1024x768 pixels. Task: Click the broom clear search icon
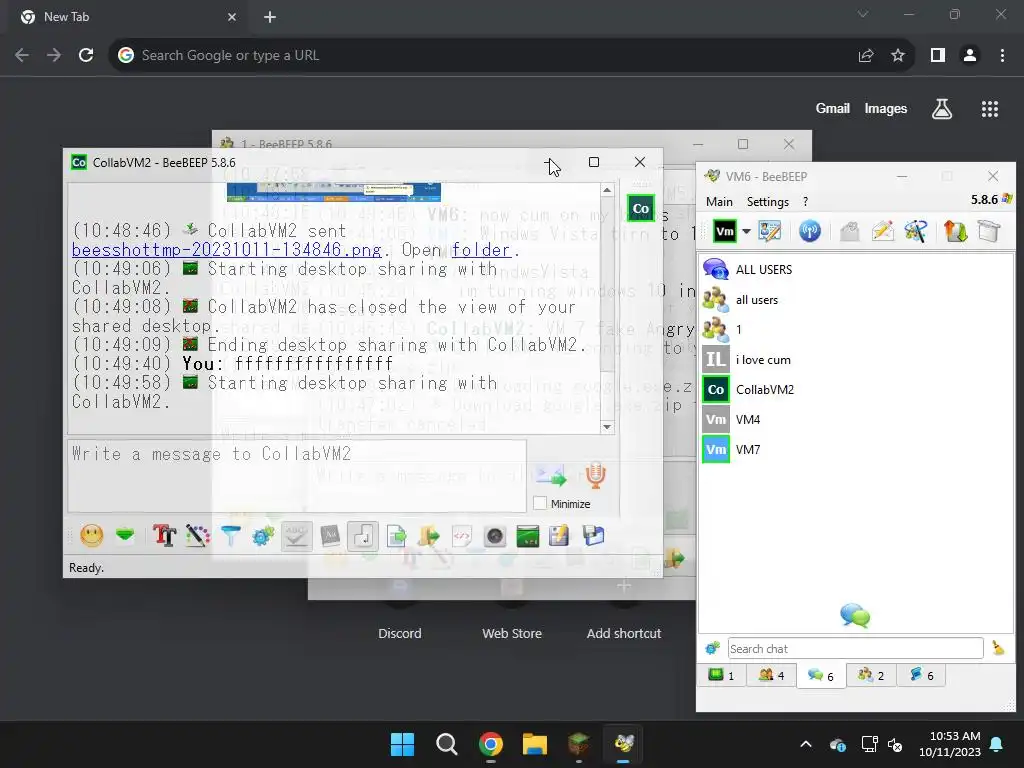pos(998,648)
